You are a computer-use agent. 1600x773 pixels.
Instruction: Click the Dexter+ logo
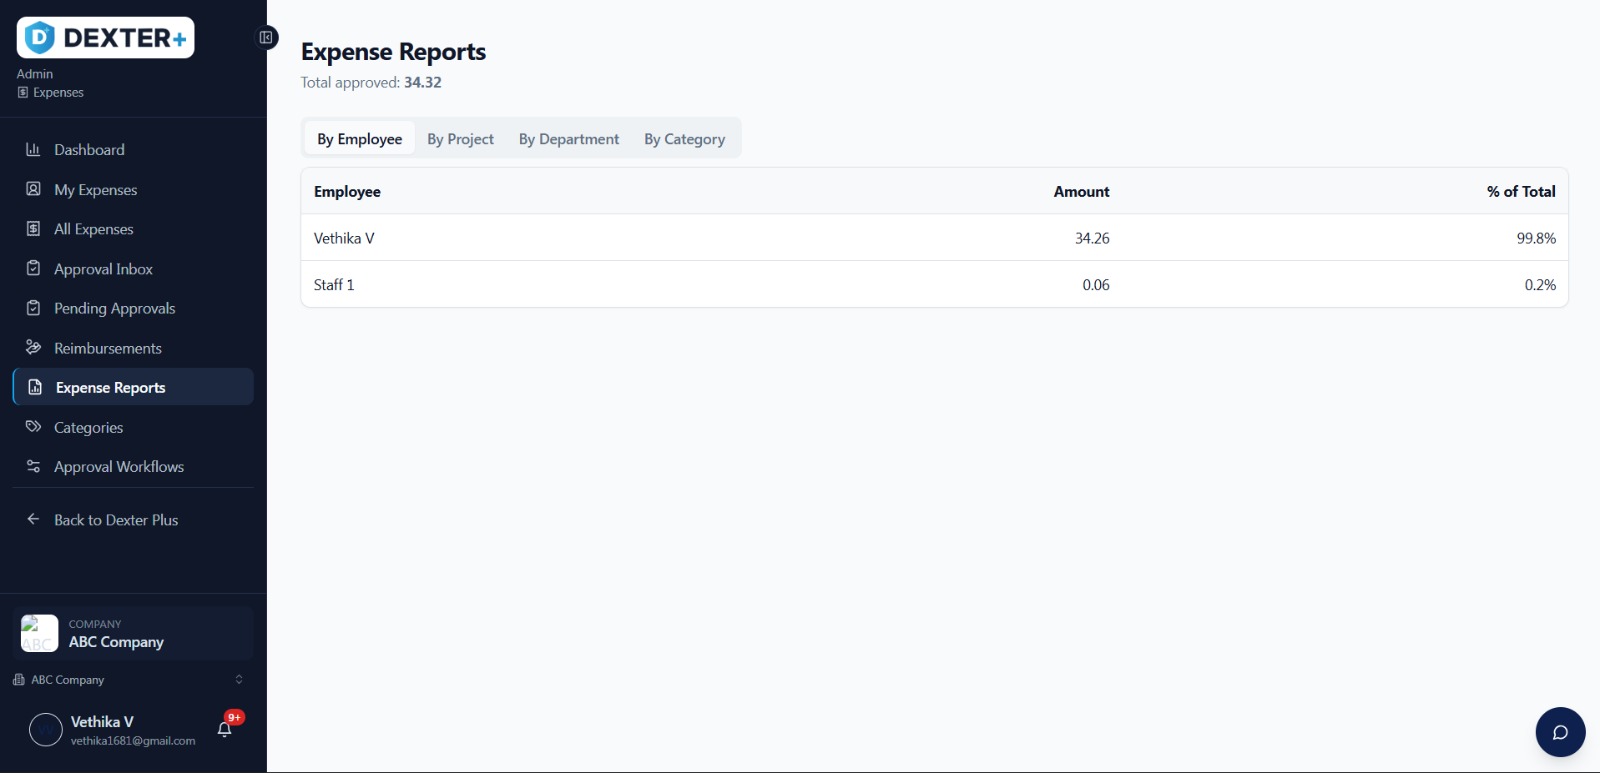(105, 38)
